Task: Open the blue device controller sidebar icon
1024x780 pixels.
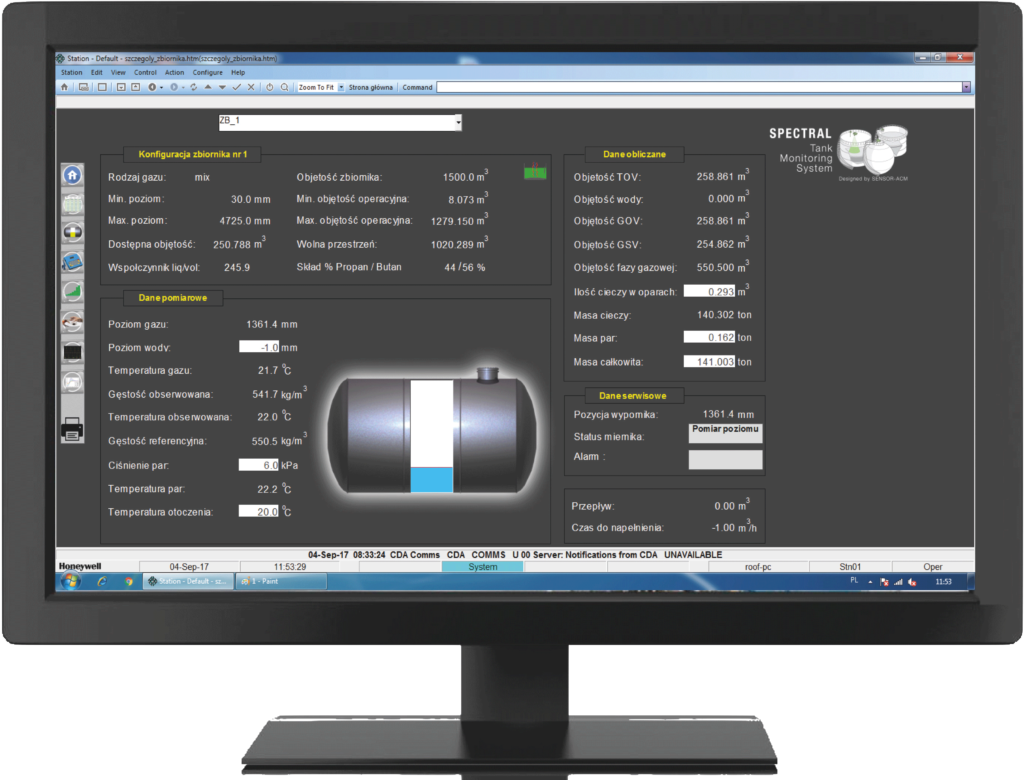Action: [72, 262]
